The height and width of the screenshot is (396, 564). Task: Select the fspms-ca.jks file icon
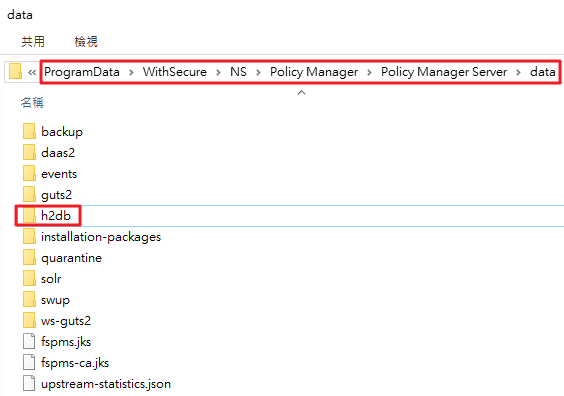point(29,362)
